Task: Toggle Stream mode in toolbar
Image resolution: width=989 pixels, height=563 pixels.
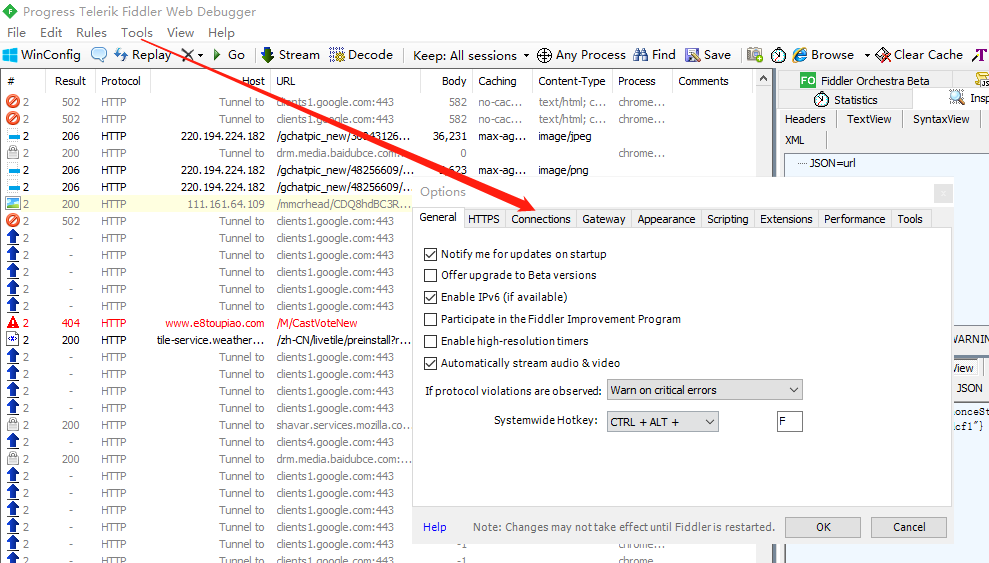Action: [291, 55]
